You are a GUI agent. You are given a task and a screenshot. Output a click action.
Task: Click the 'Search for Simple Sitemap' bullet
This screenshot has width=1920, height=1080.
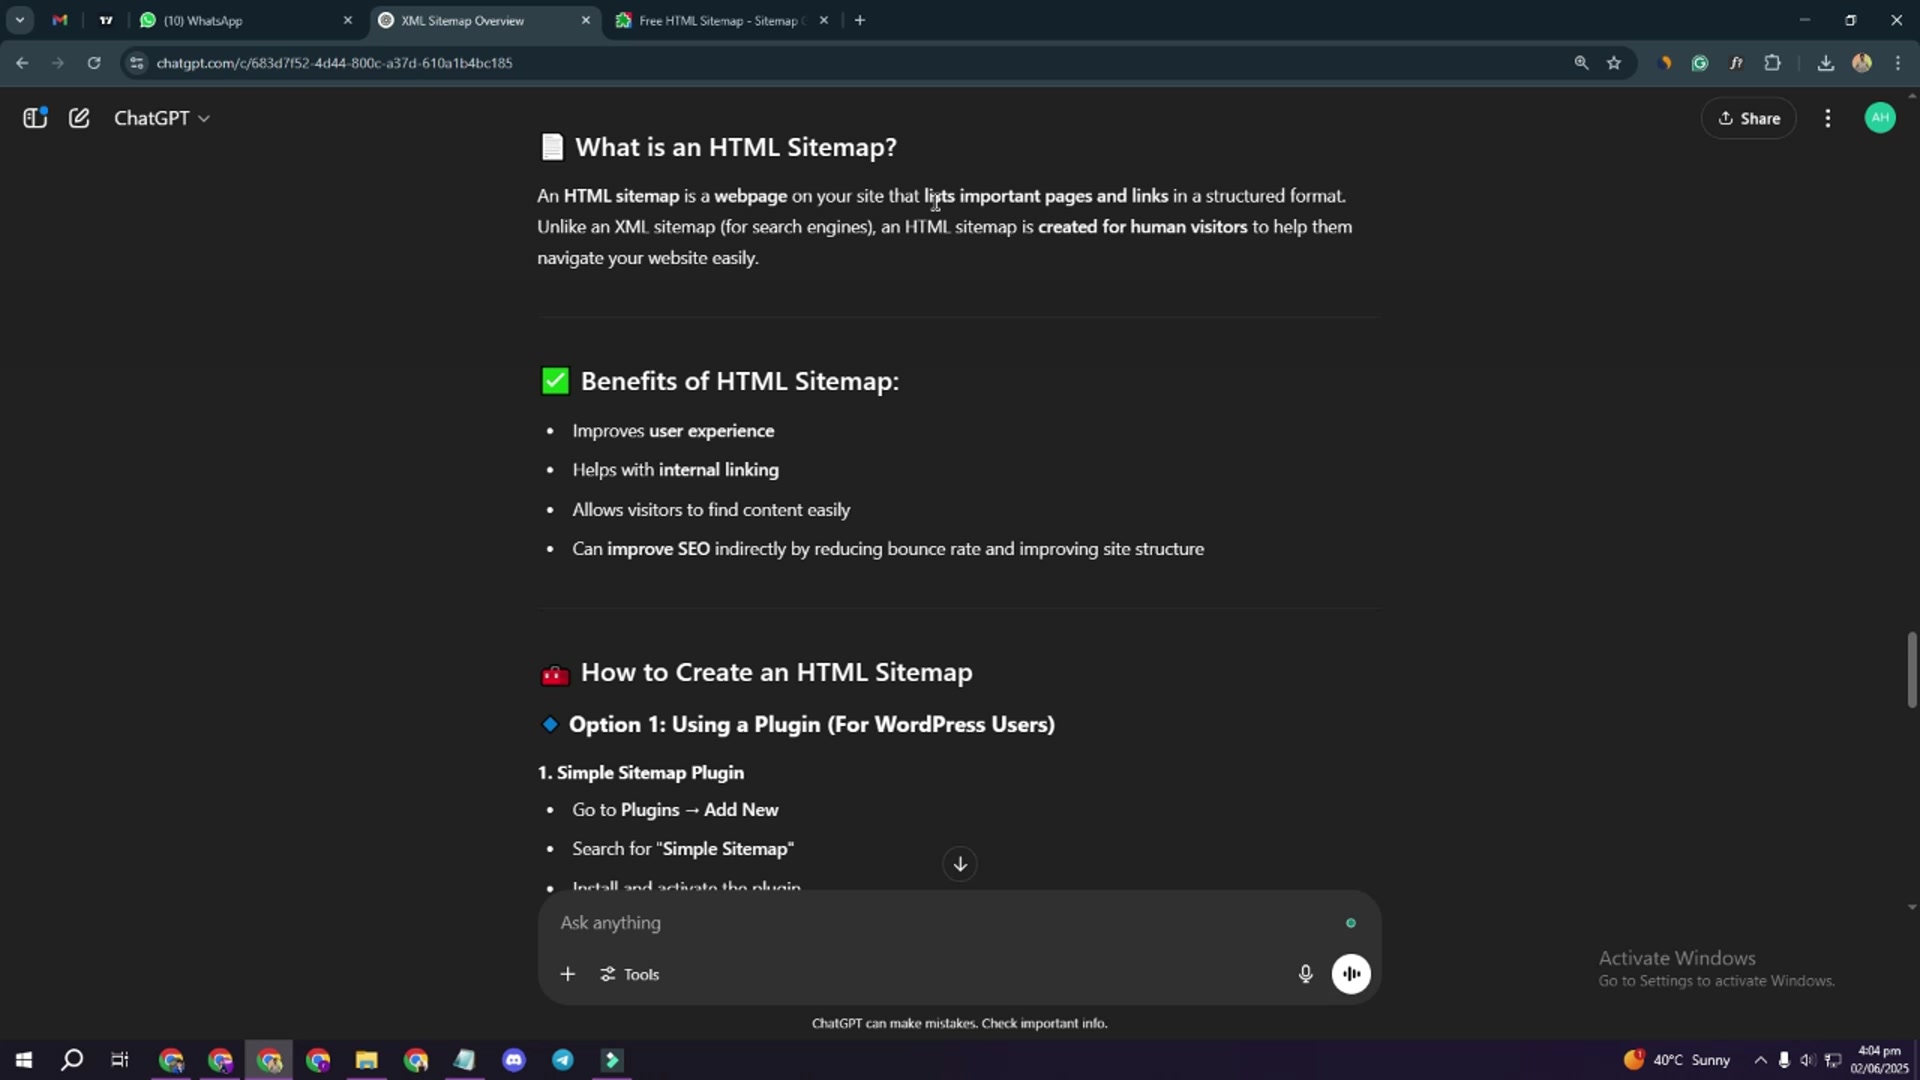pos(683,849)
